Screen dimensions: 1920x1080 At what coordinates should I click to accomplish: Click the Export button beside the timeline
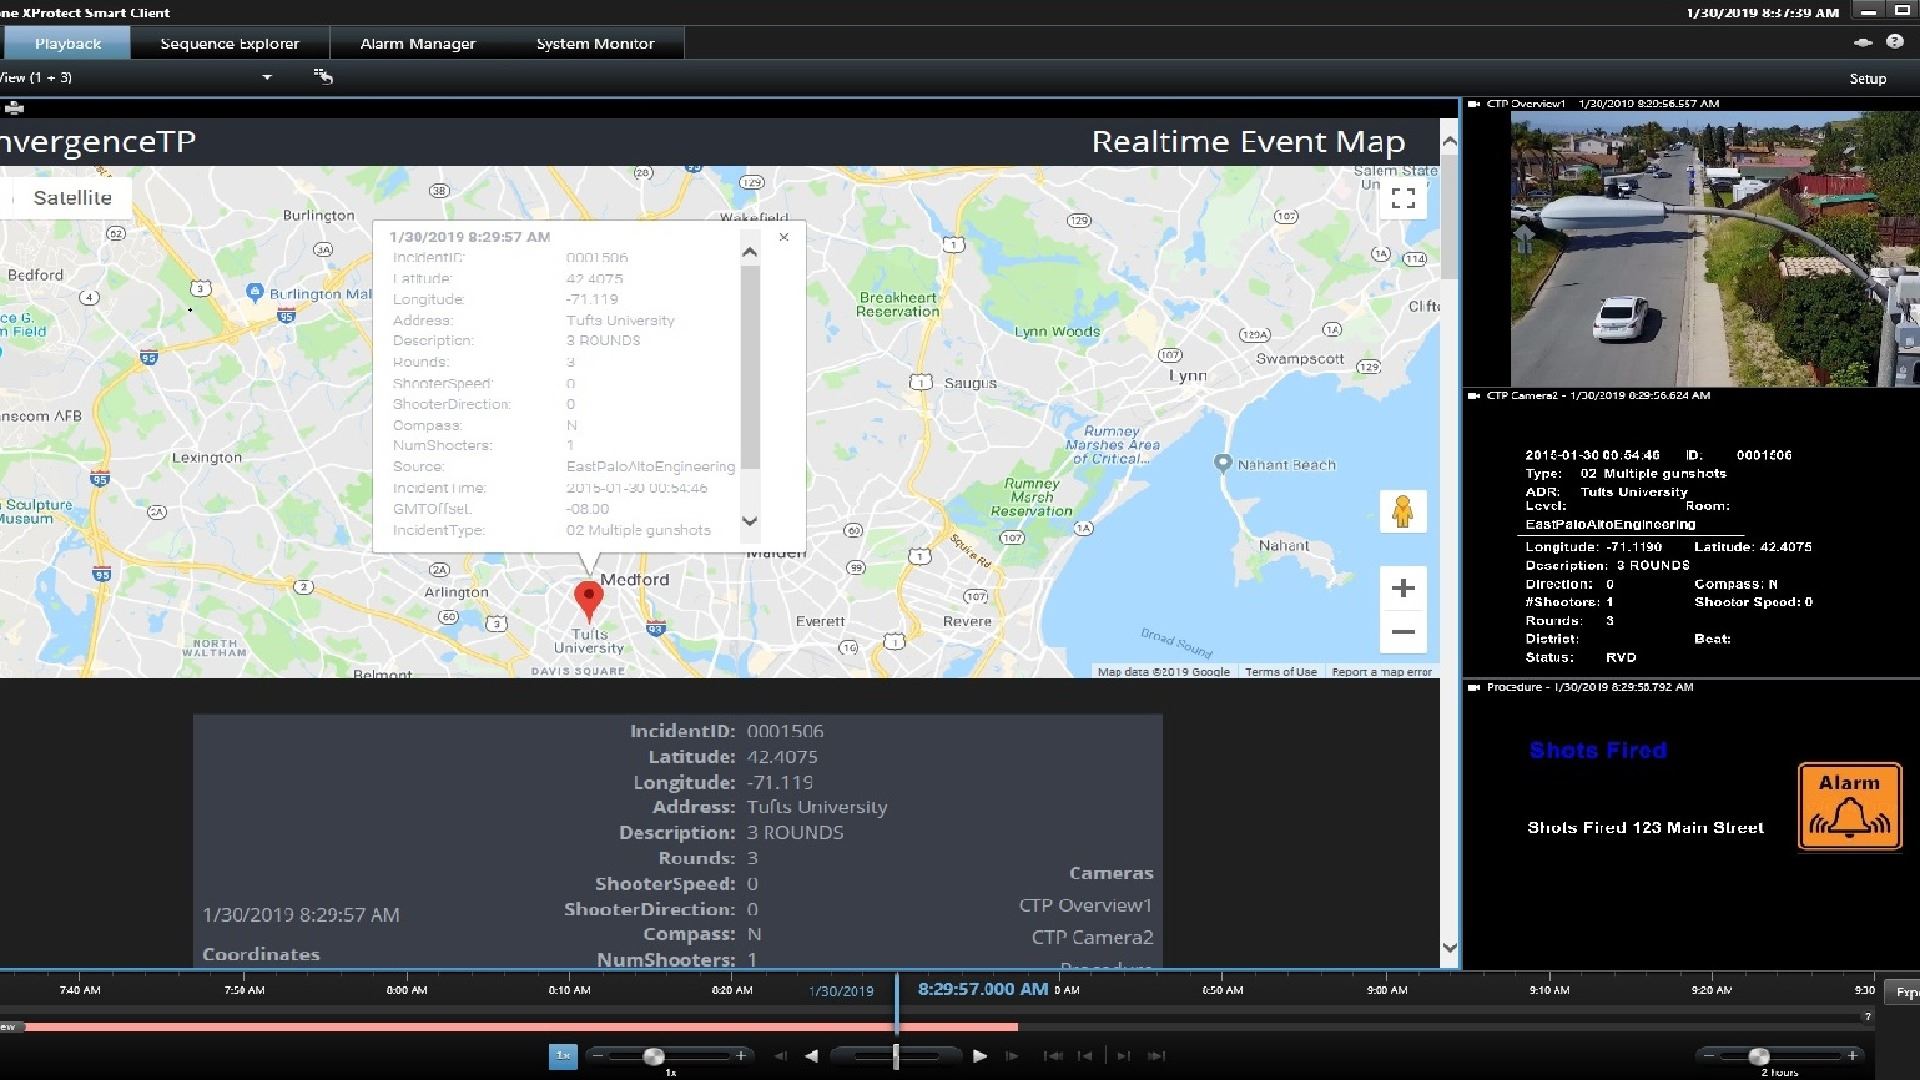1903,992
